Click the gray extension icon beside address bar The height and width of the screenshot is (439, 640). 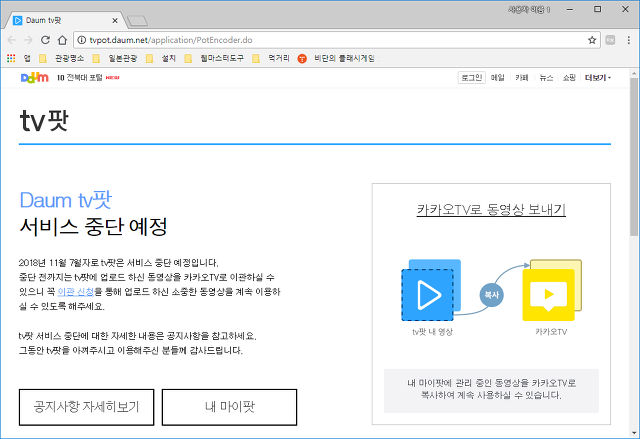tap(610, 40)
